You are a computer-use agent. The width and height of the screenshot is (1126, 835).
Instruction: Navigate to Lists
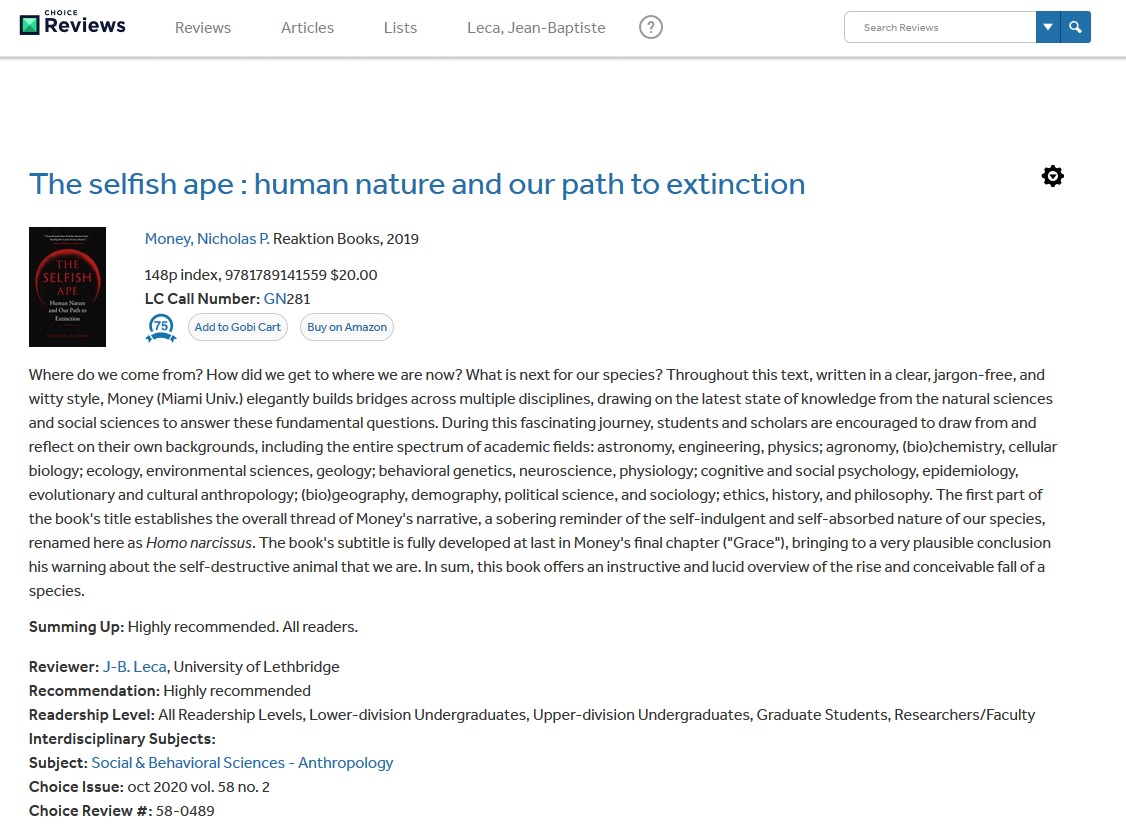pyautogui.click(x=400, y=28)
